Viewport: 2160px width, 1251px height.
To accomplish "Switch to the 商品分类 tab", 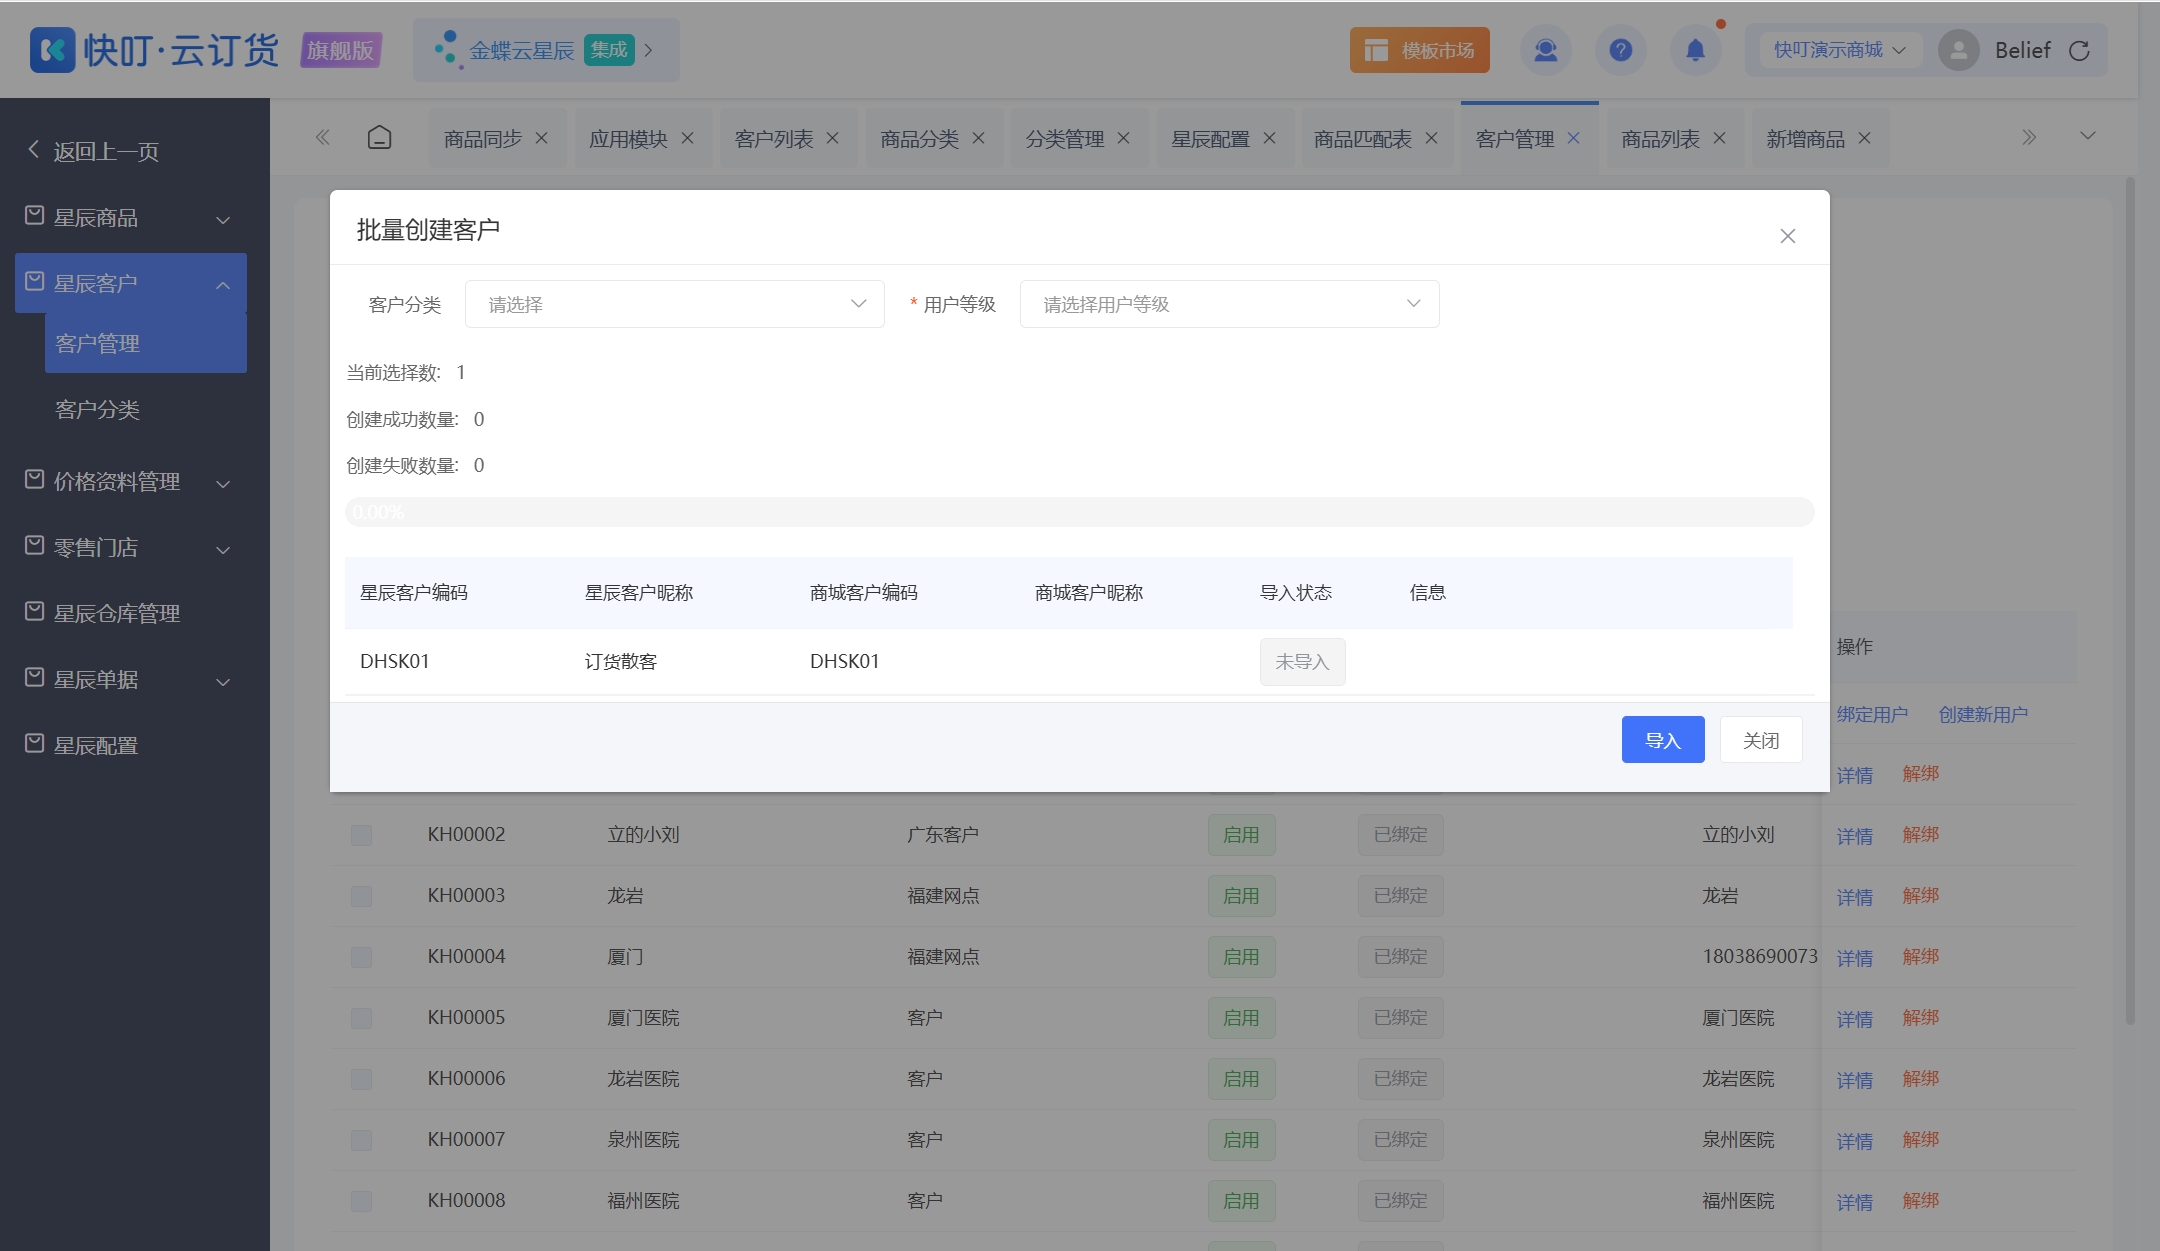I will (919, 139).
